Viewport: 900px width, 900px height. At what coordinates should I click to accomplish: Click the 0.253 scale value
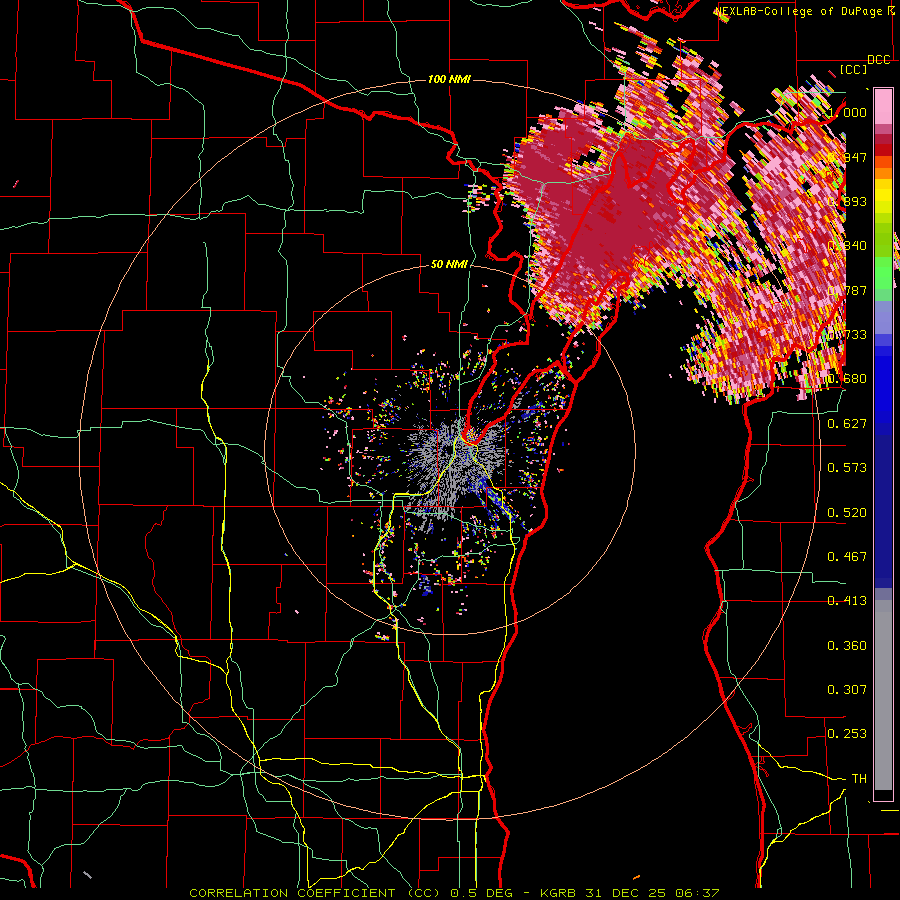pyautogui.click(x=847, y=734)
